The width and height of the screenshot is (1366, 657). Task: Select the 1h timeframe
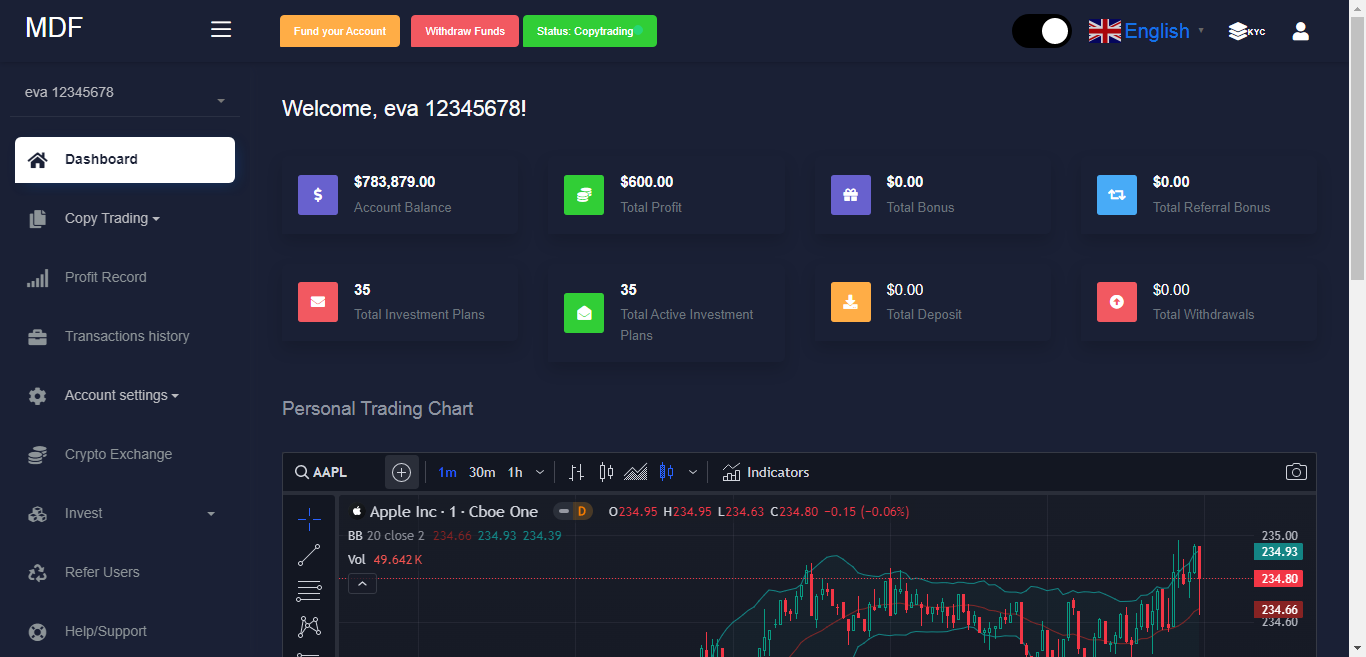pyautogui.click(x=515, y=472)
